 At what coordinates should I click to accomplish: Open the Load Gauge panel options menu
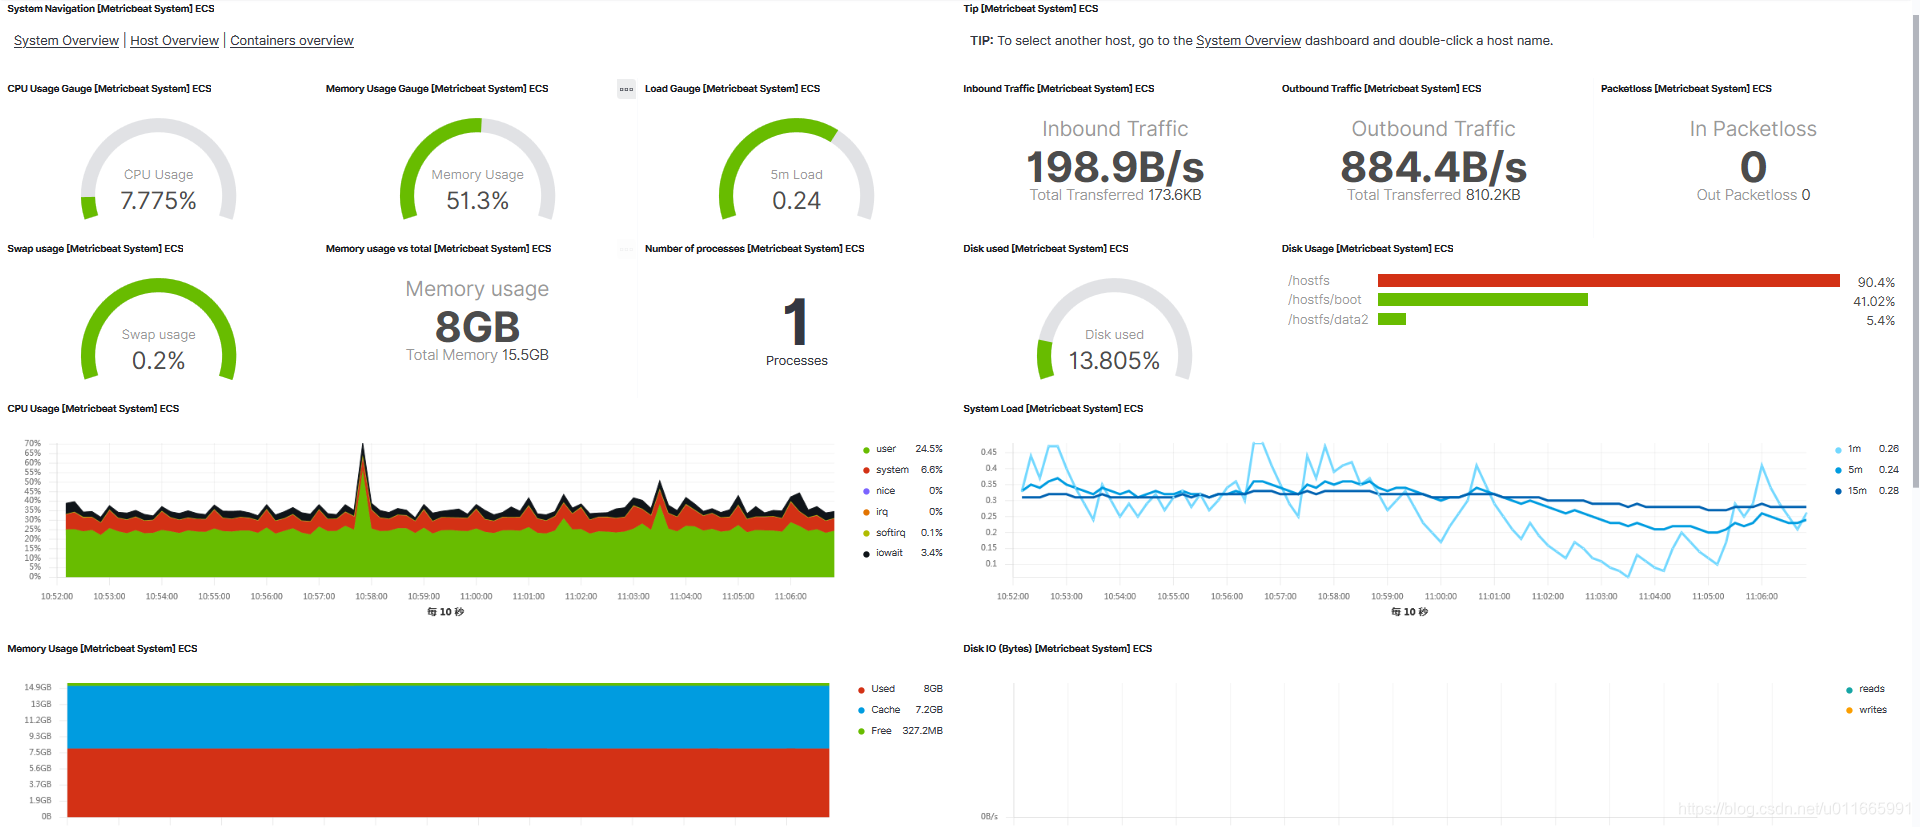coord(626,89)
